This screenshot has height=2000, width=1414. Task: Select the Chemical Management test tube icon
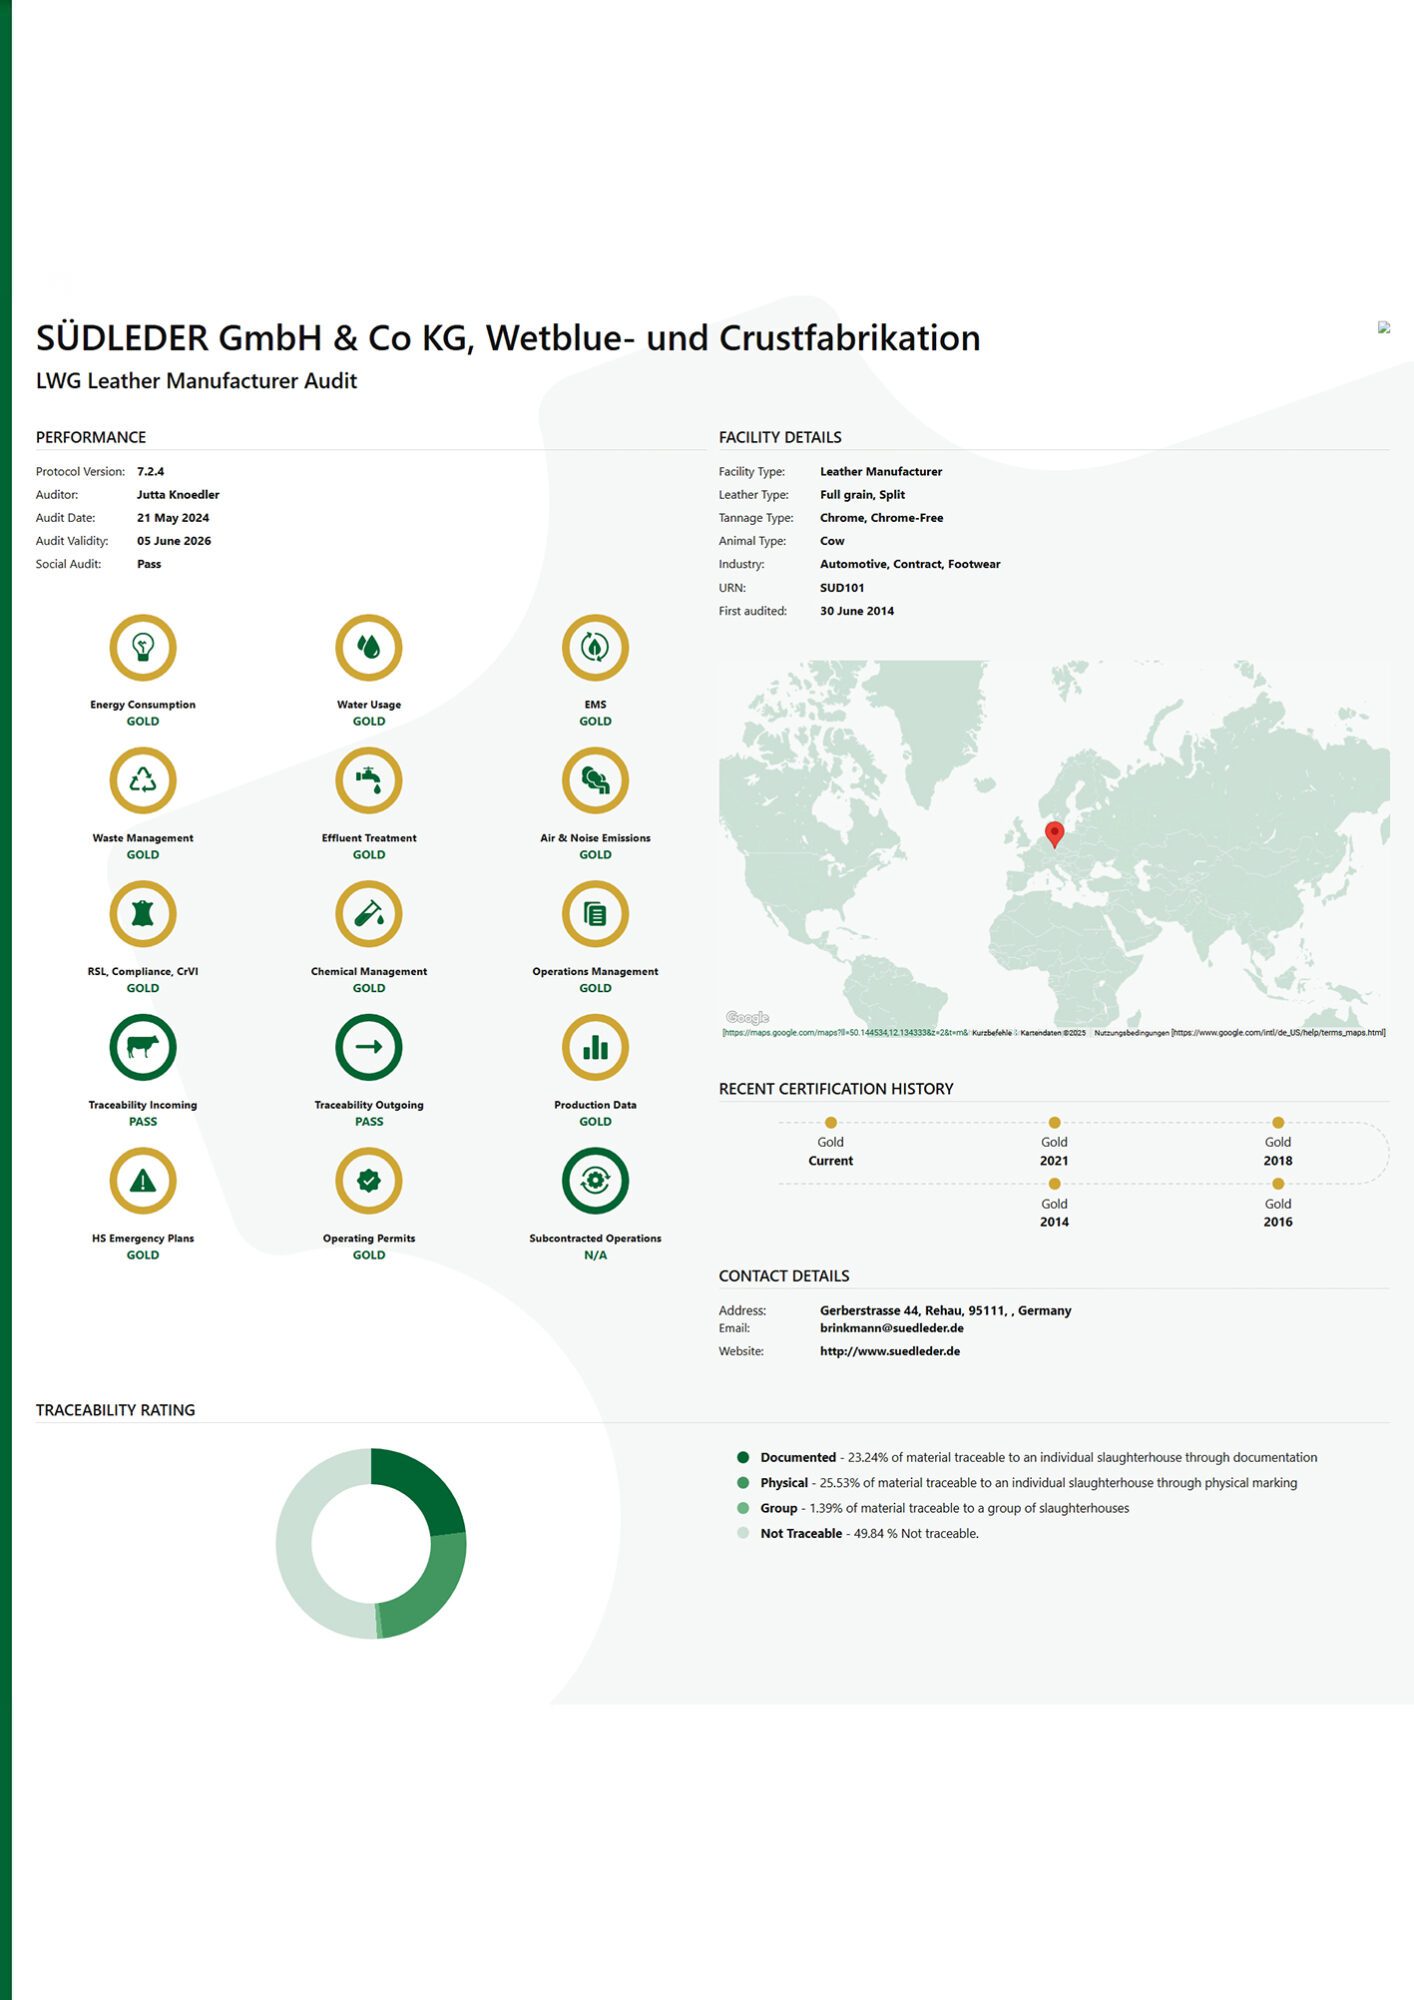coord(369,914)
